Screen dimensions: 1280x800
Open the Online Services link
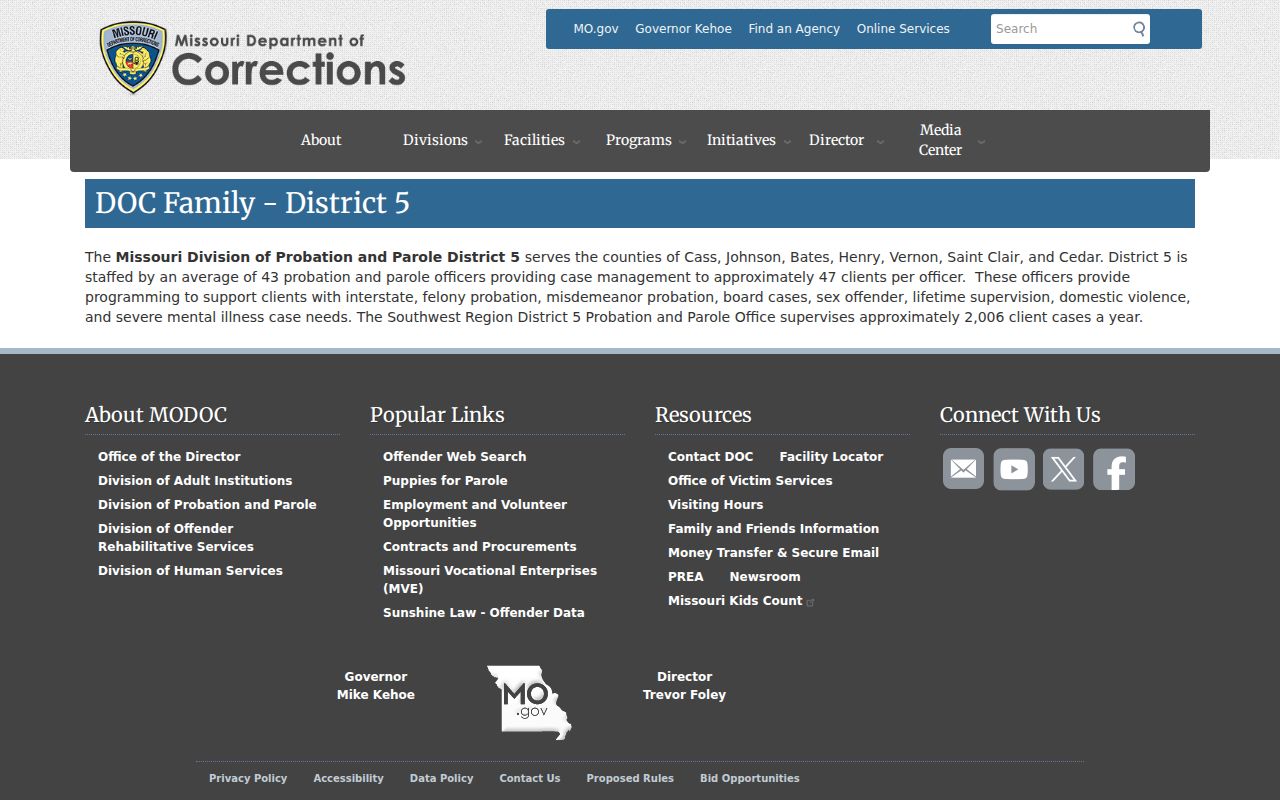point(903,29)
